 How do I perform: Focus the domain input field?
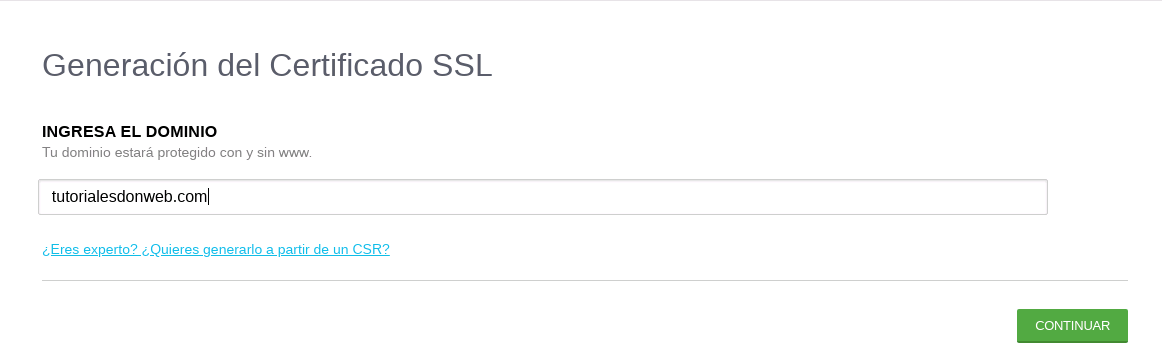click(x=542, y=197)
